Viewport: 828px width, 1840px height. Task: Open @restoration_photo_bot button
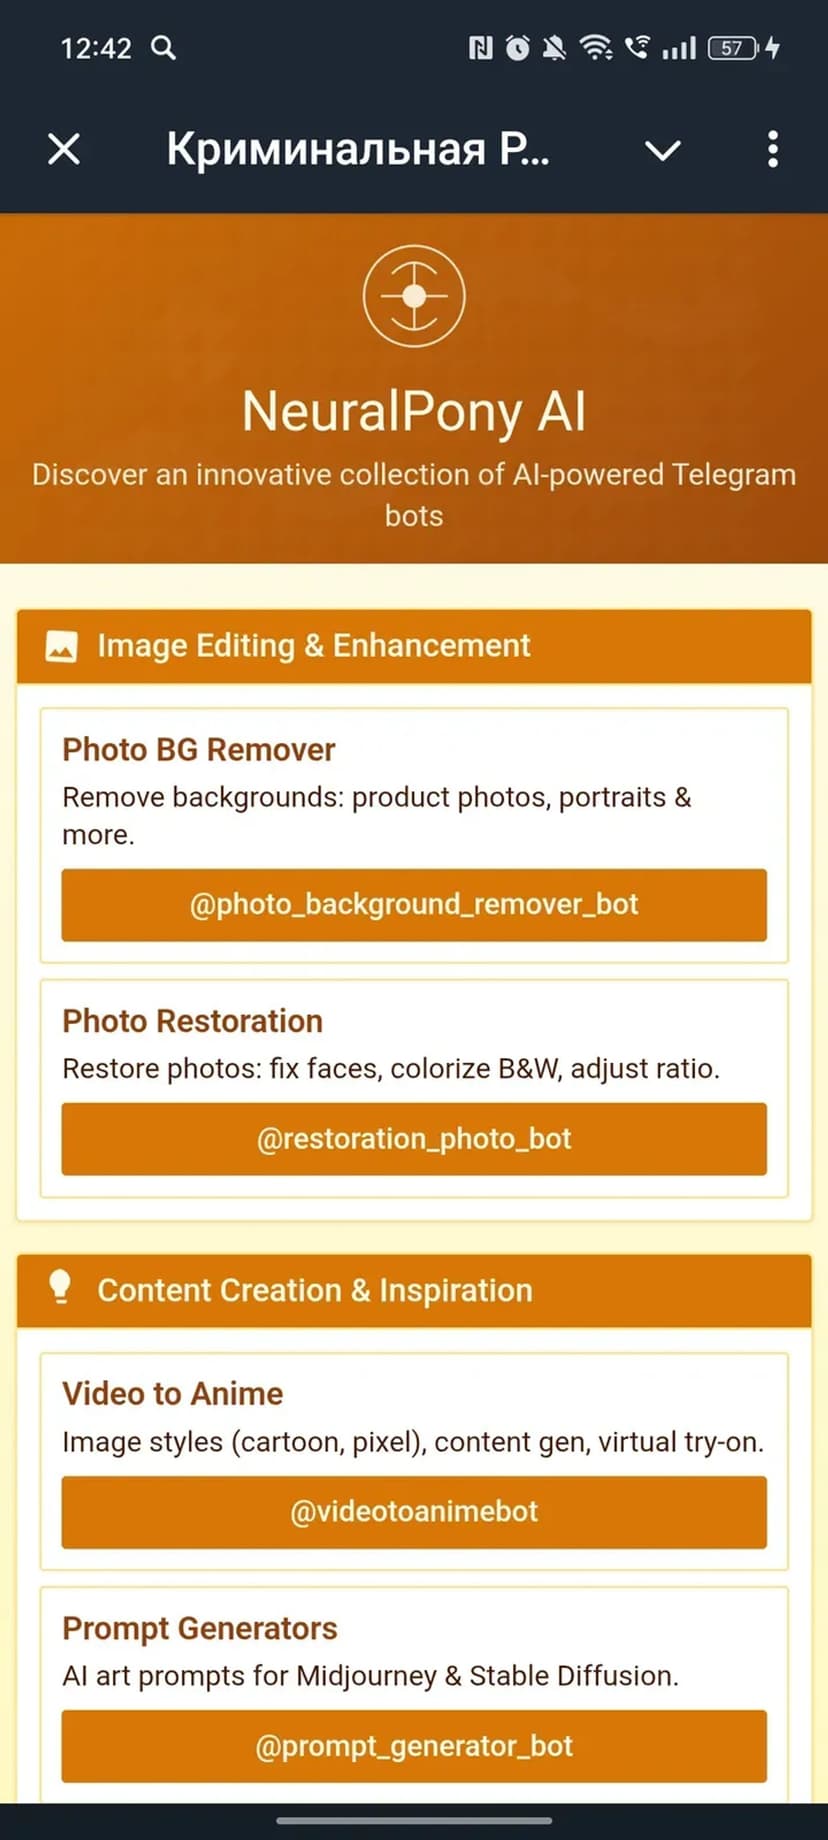pos(414,1139)
